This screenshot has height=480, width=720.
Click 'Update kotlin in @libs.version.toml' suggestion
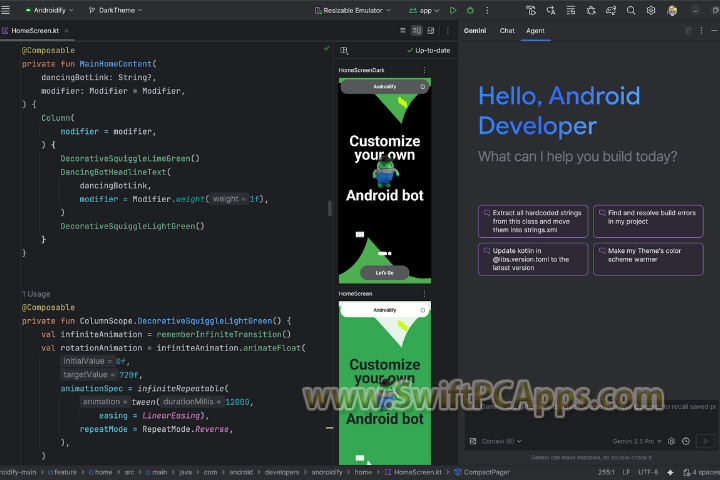tap(533, 259)
